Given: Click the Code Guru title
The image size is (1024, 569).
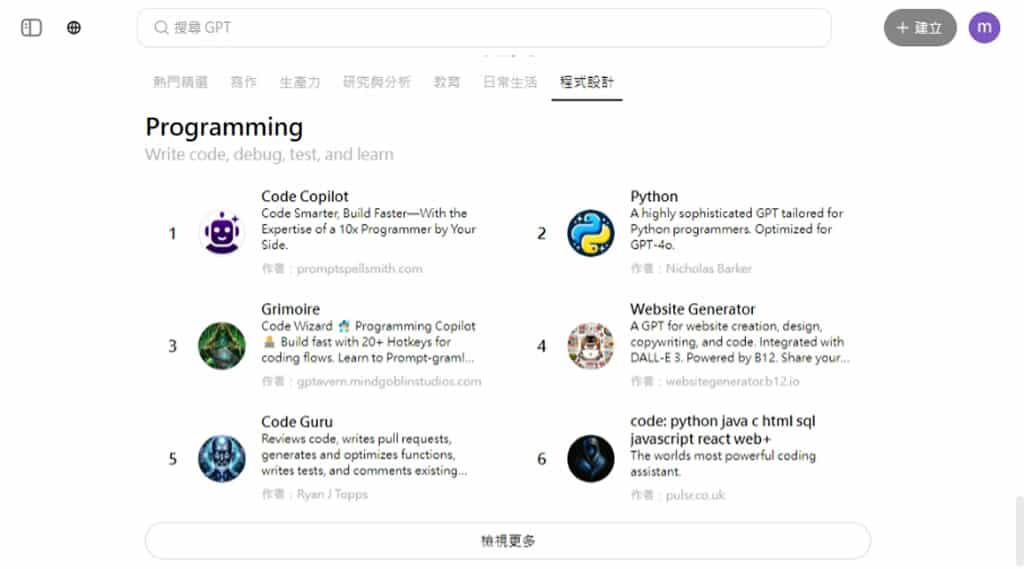Looking at the screenshot, I should pos(297,422).
